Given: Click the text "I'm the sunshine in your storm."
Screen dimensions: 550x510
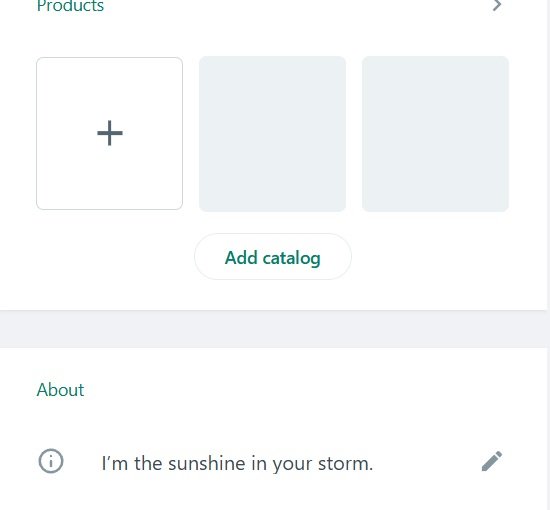Looking at the screenshot, I should pos(237,463).
